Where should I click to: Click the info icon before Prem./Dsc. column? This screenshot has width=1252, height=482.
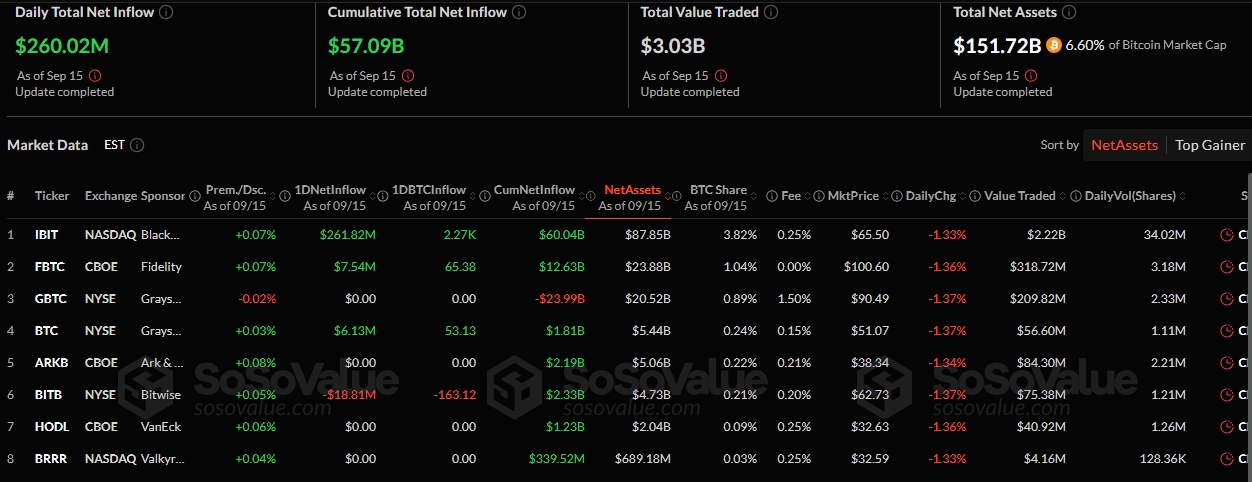tap(194, 196)
